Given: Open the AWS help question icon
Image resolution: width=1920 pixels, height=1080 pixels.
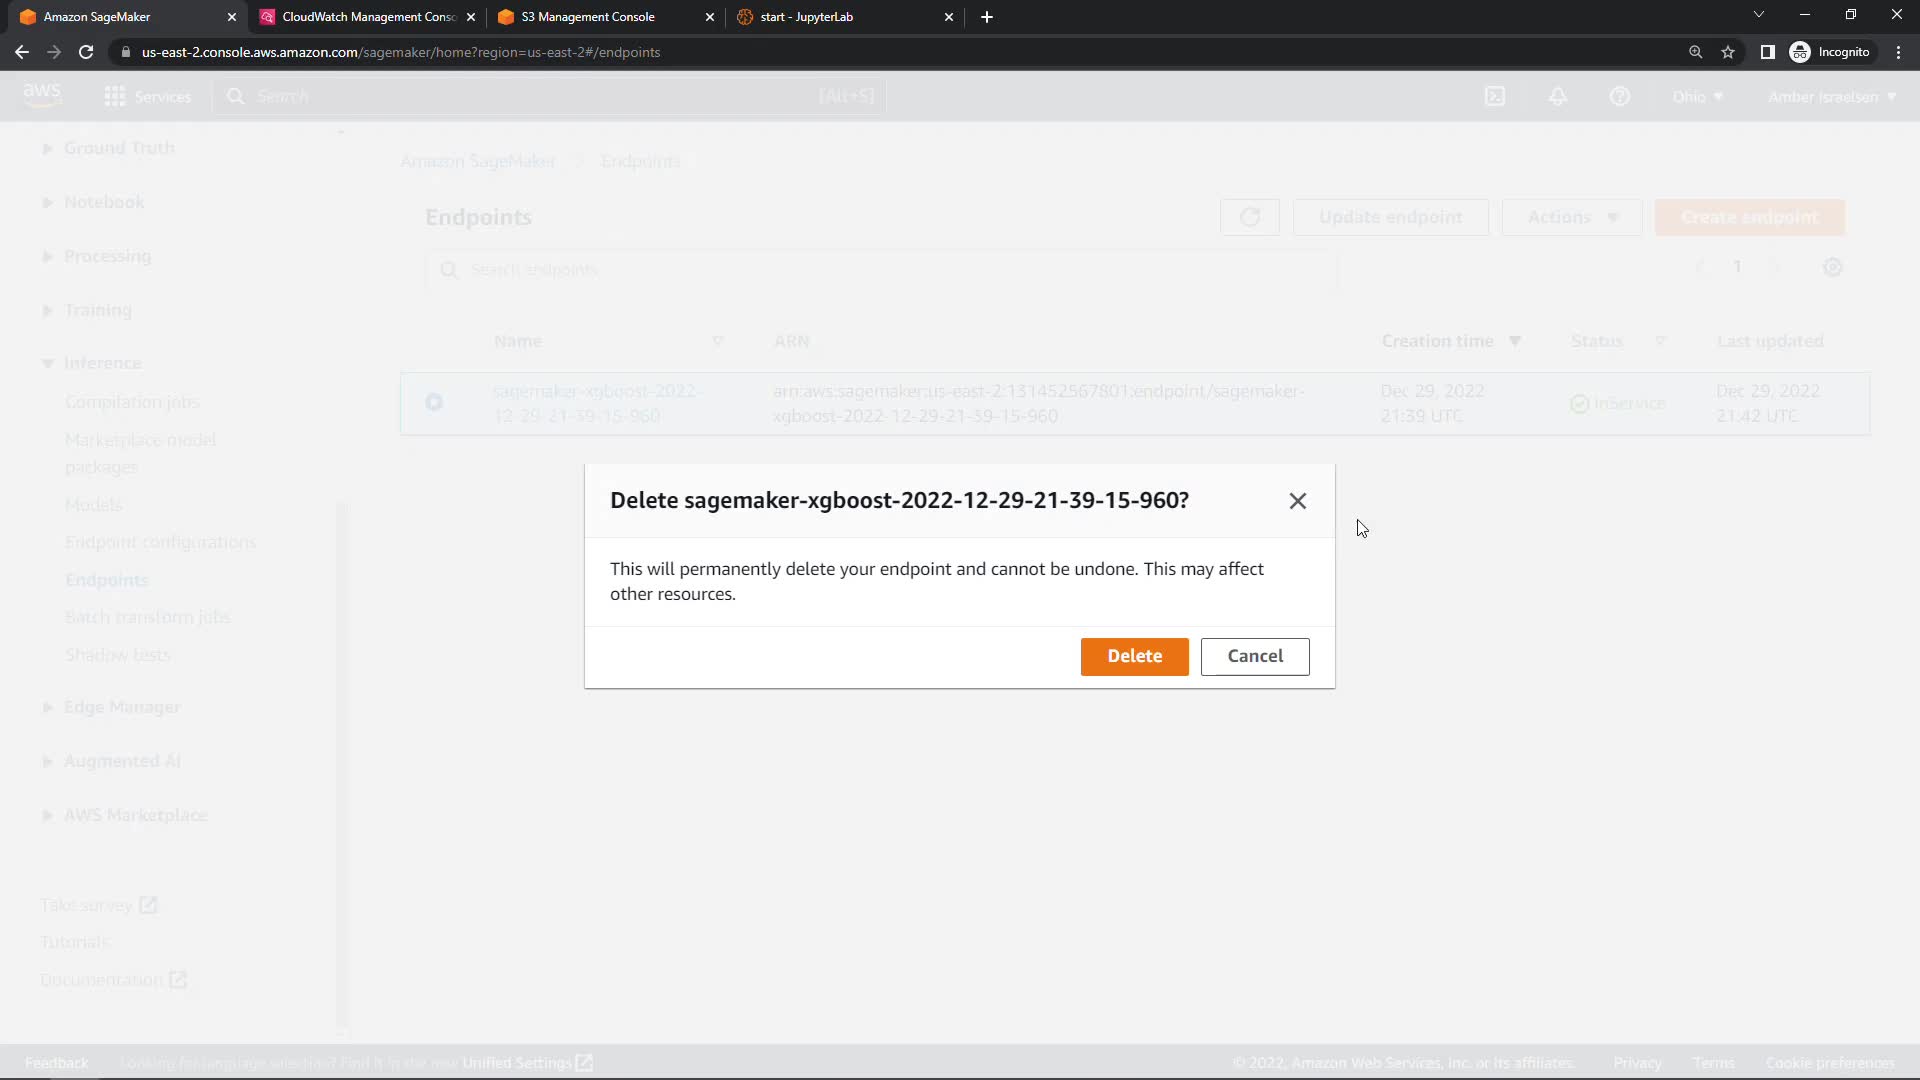Looking at the screenshot, I should (1619, 97).
